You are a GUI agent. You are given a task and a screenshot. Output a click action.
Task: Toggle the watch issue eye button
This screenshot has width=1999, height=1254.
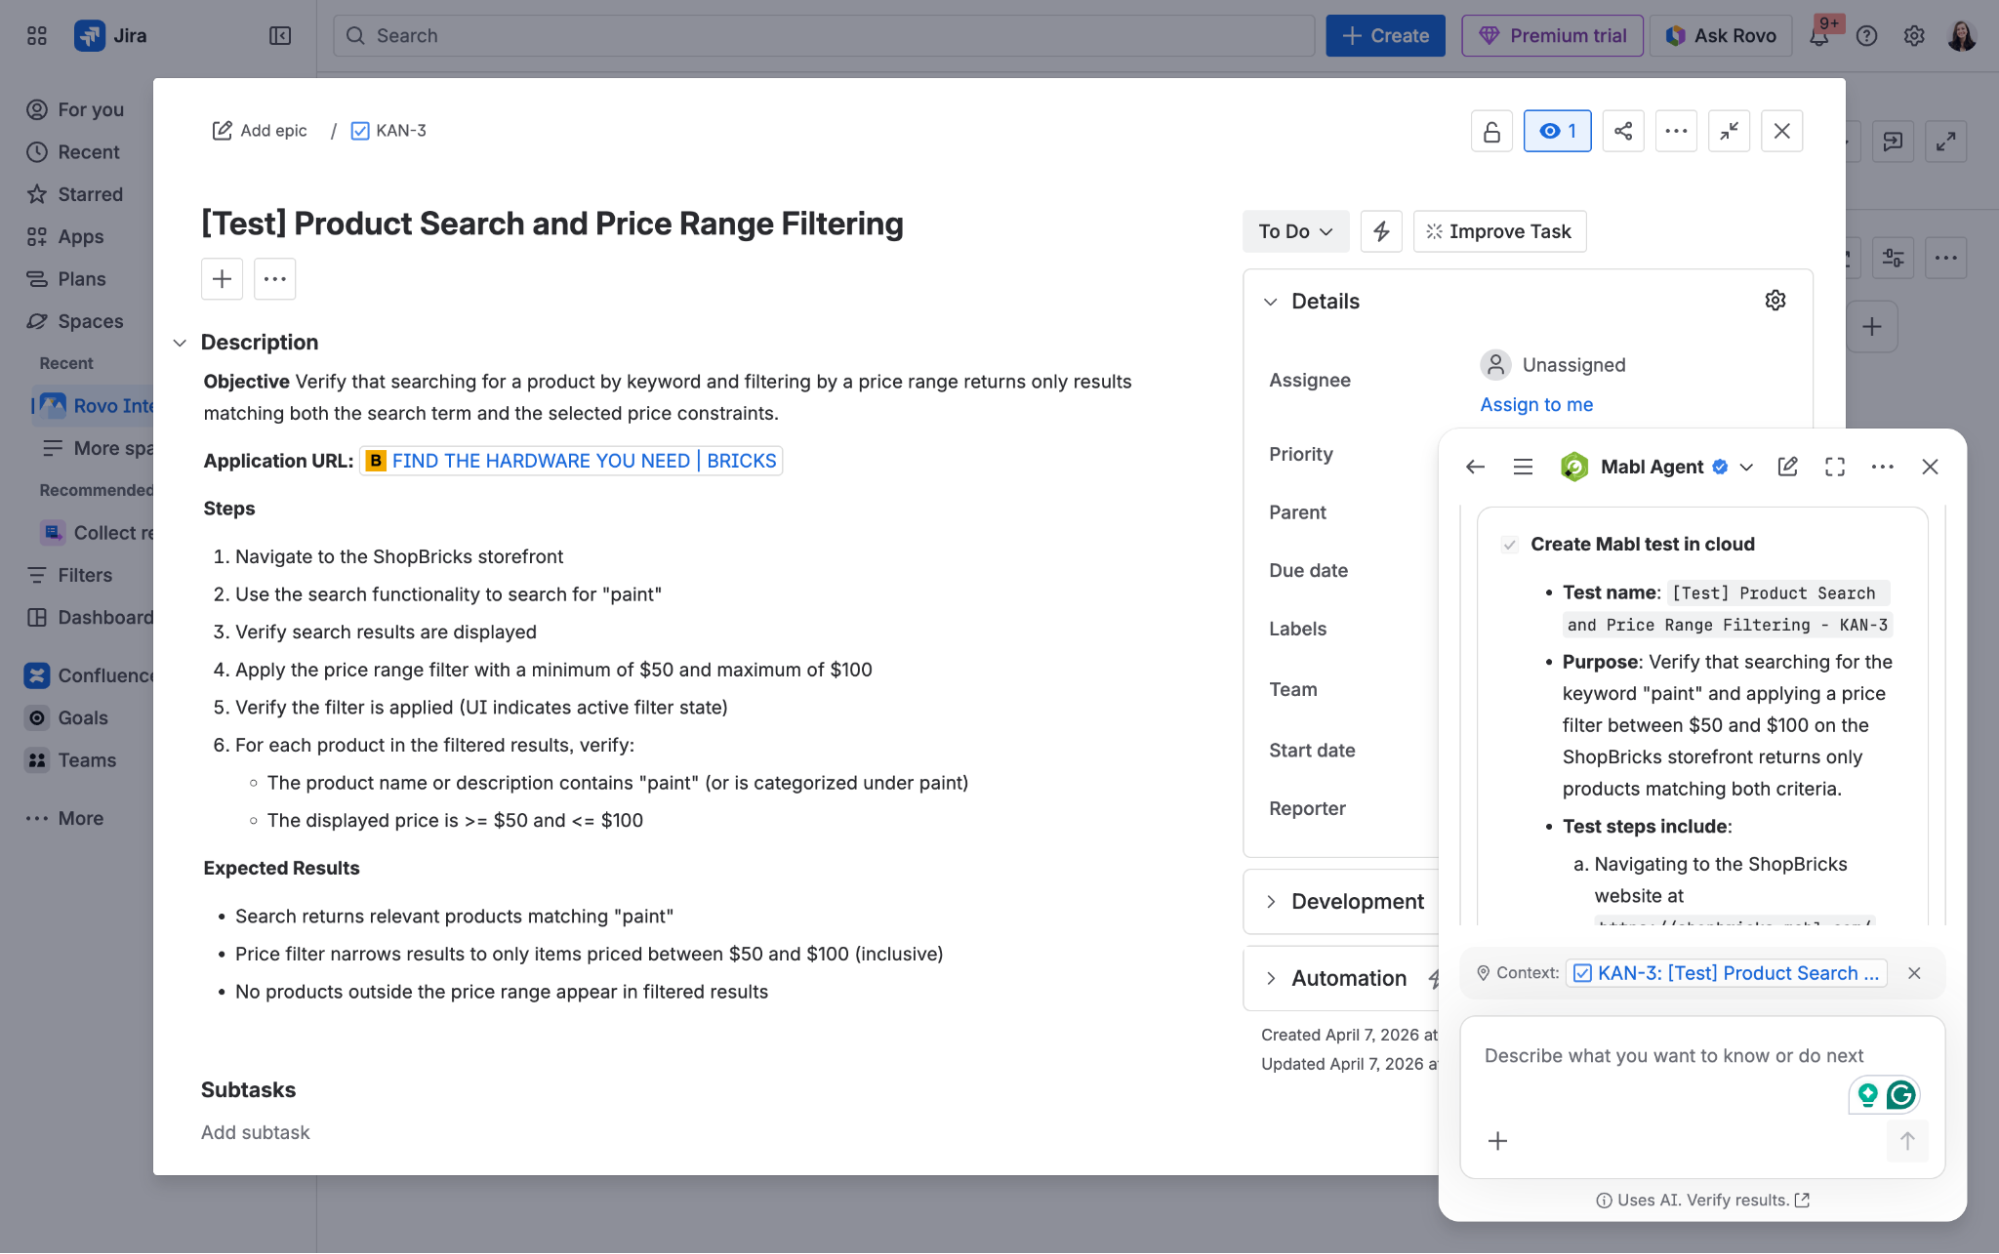tap(1557, 131)
